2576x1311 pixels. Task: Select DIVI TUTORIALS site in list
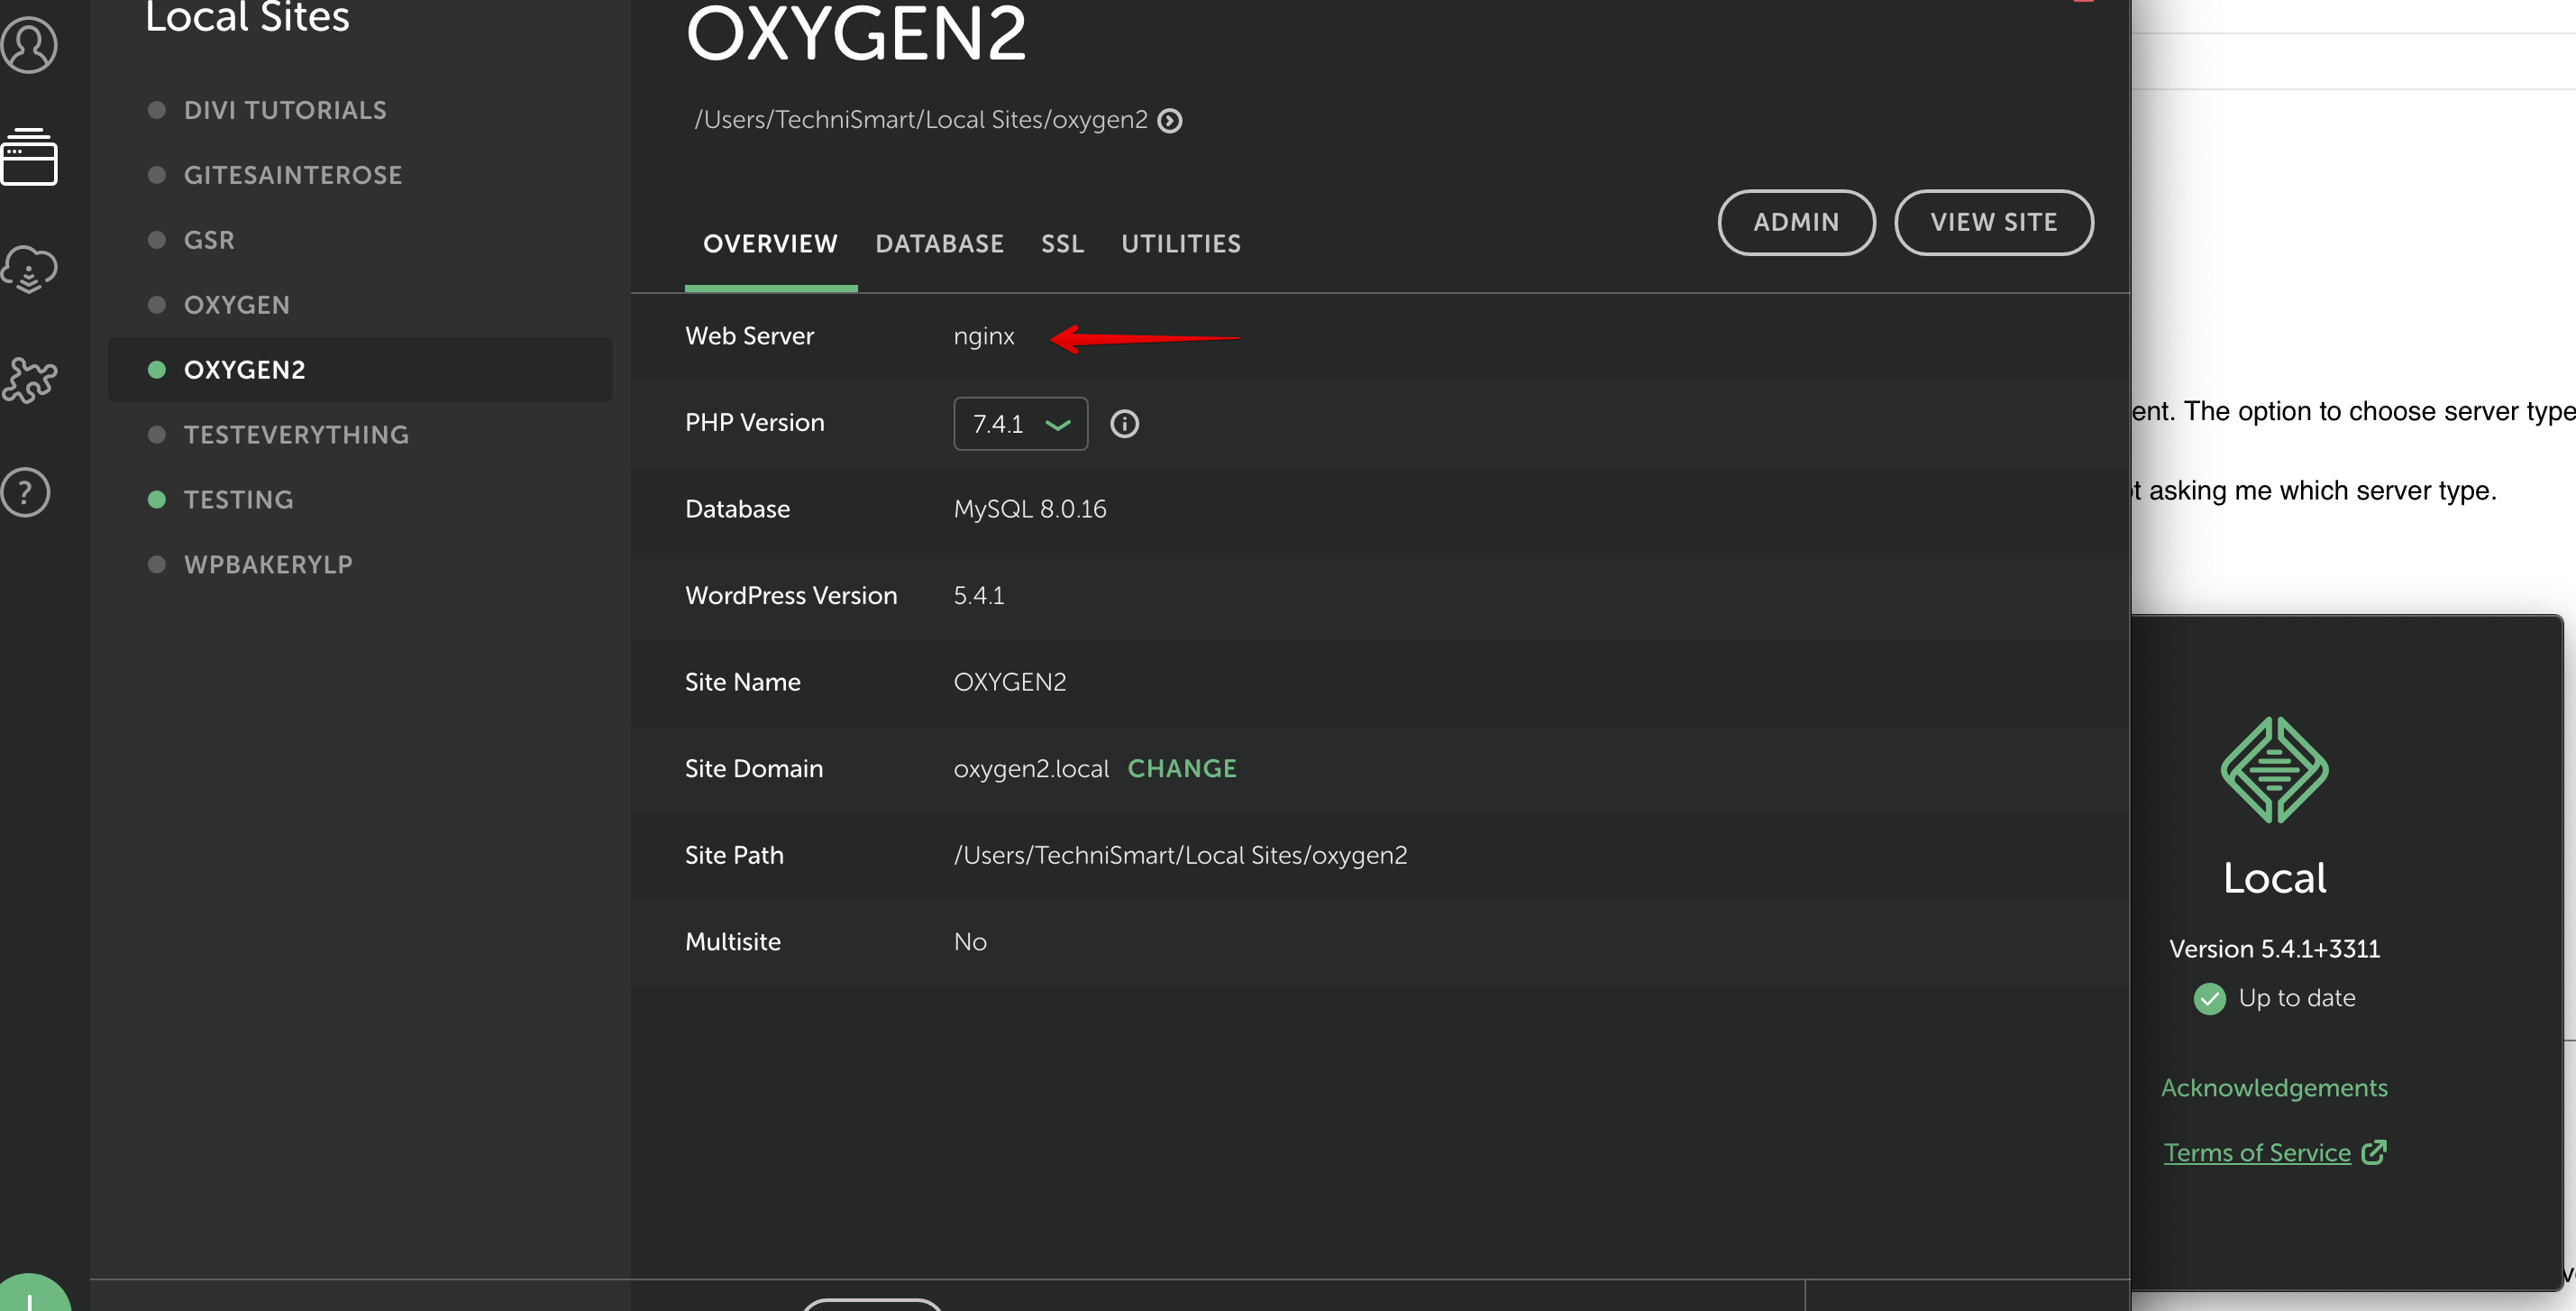[360, 110]
